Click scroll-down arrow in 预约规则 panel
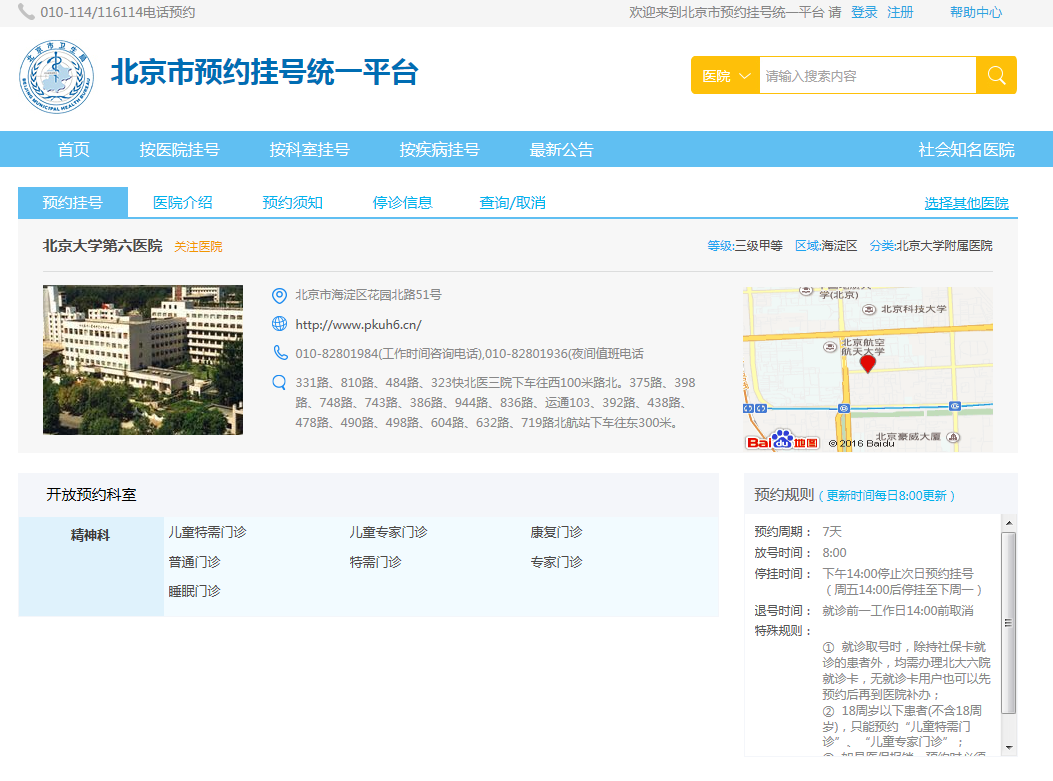 [1009, 747]
